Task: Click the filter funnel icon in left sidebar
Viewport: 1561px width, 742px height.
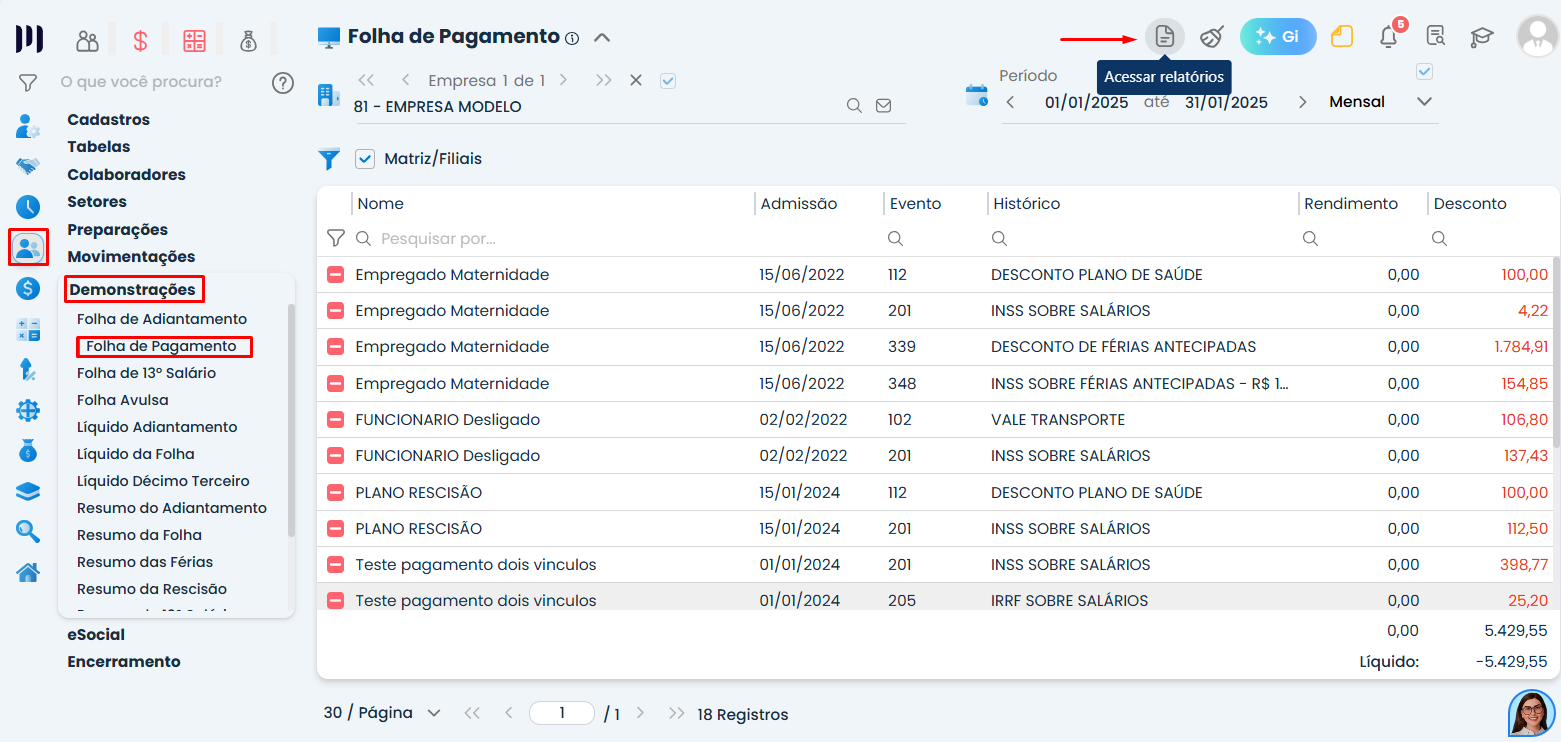Action: click(x=28, y=83)
